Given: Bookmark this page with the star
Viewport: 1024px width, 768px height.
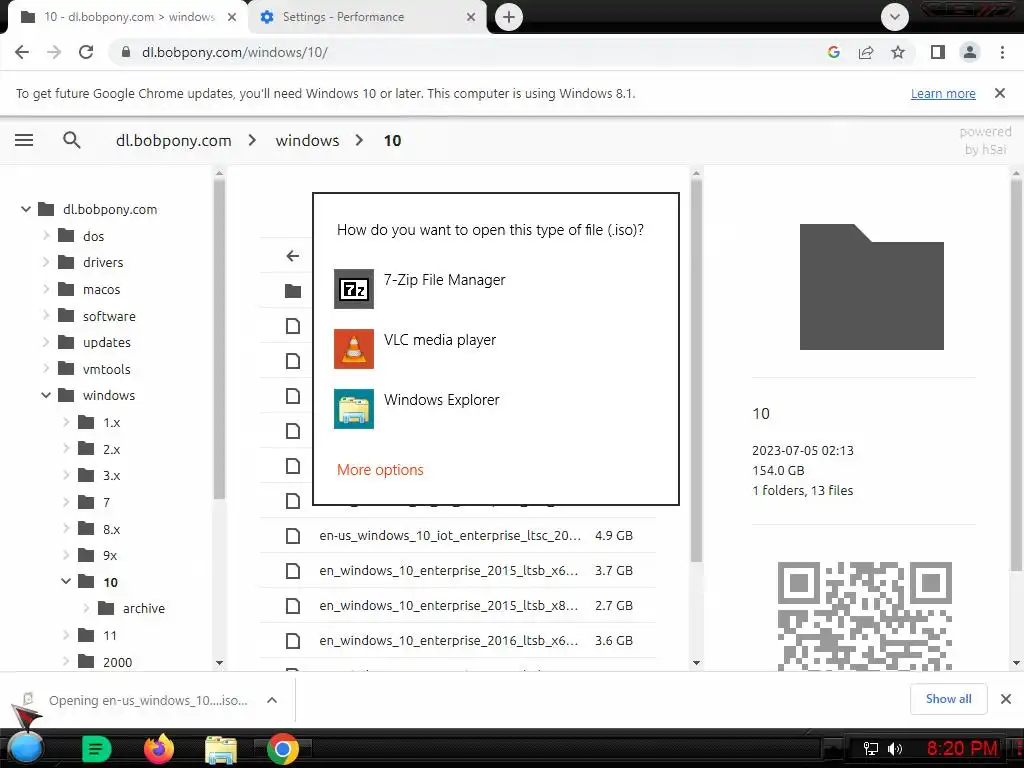Looking at the screenshot, I should 898,52.
